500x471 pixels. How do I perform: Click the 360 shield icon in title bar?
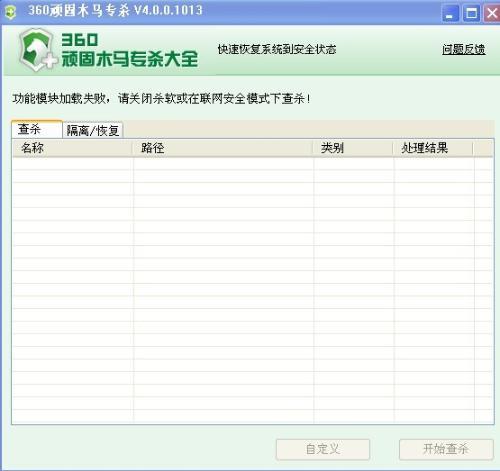coord(10,12)
